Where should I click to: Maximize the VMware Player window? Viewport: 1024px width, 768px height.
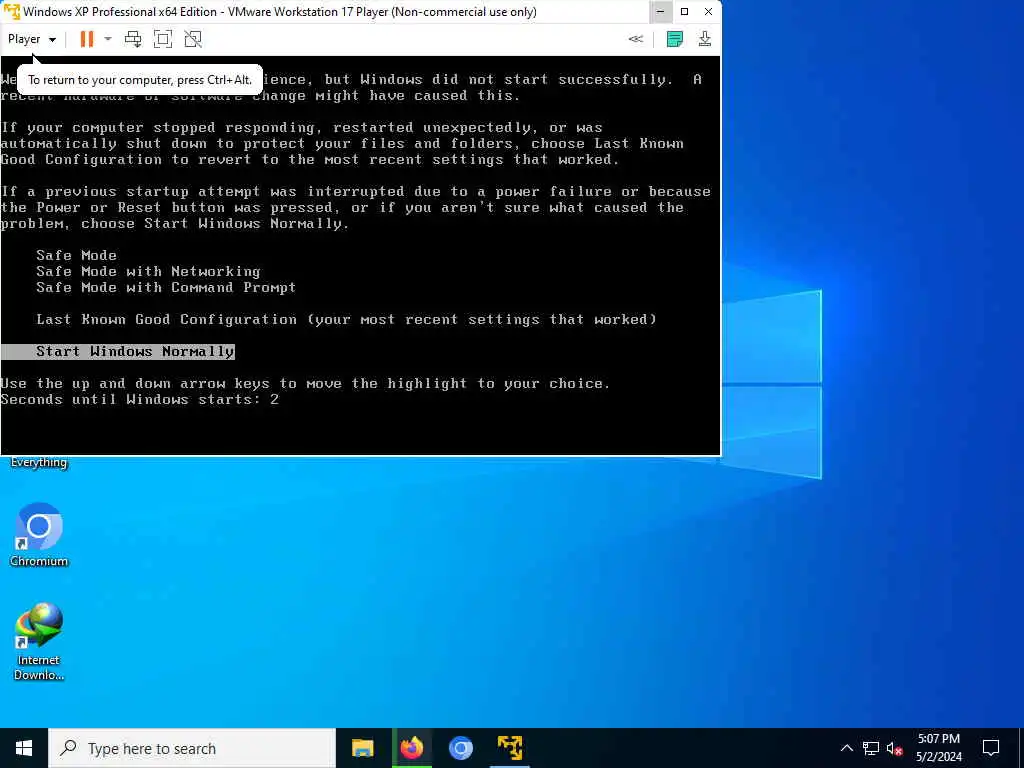(684, 12)
